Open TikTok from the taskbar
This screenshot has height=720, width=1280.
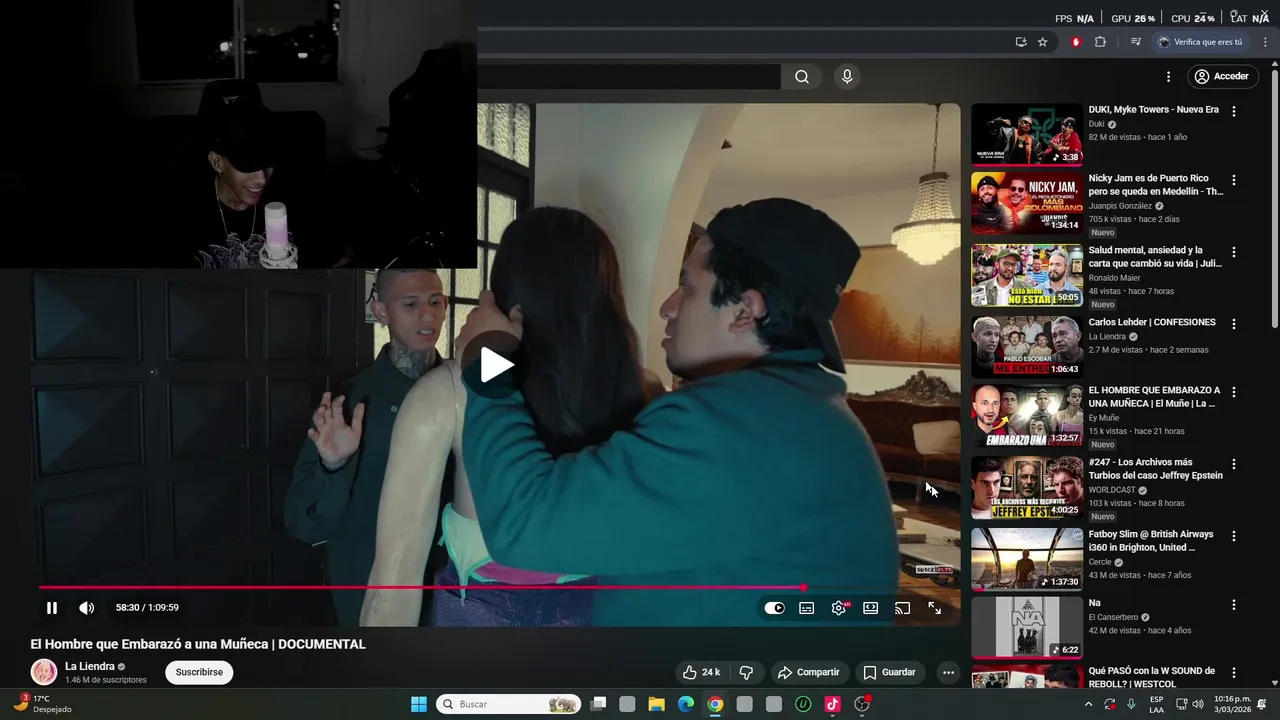[x=832, y=704]
